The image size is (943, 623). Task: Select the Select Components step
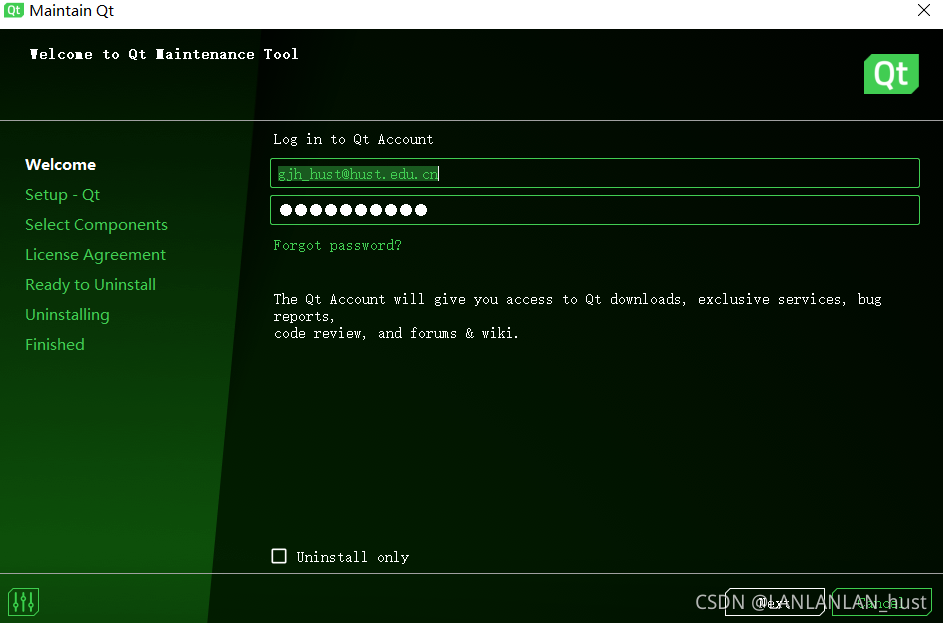click(x=96, y=225)
